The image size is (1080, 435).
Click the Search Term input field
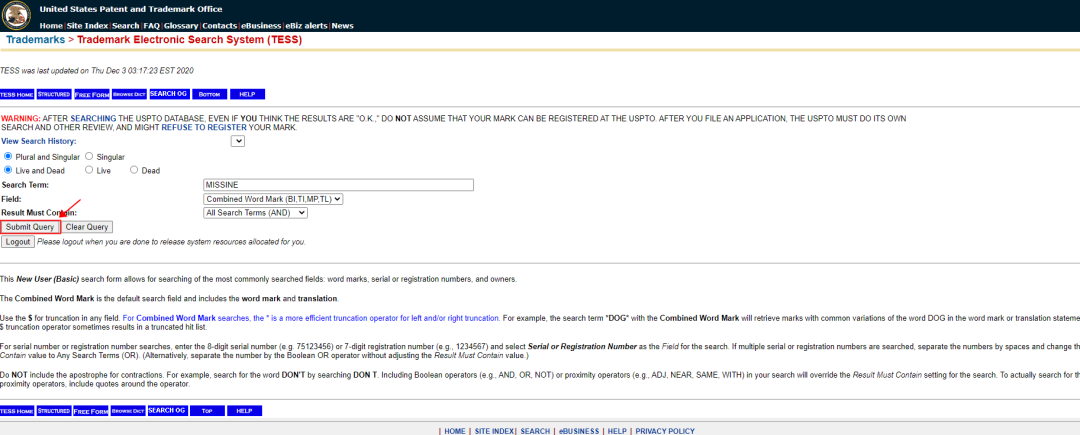click(337, 185)
